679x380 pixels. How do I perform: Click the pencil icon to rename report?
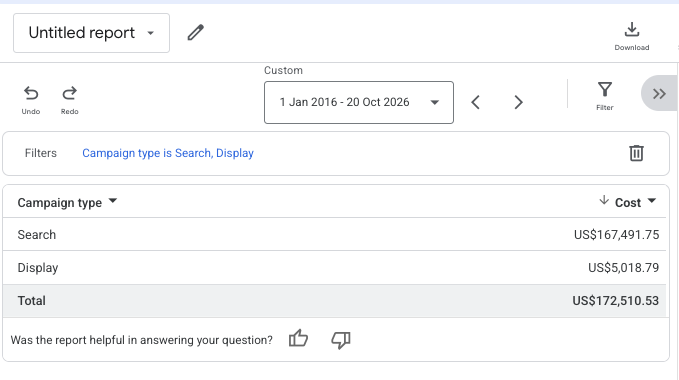(x=195, y=32)
